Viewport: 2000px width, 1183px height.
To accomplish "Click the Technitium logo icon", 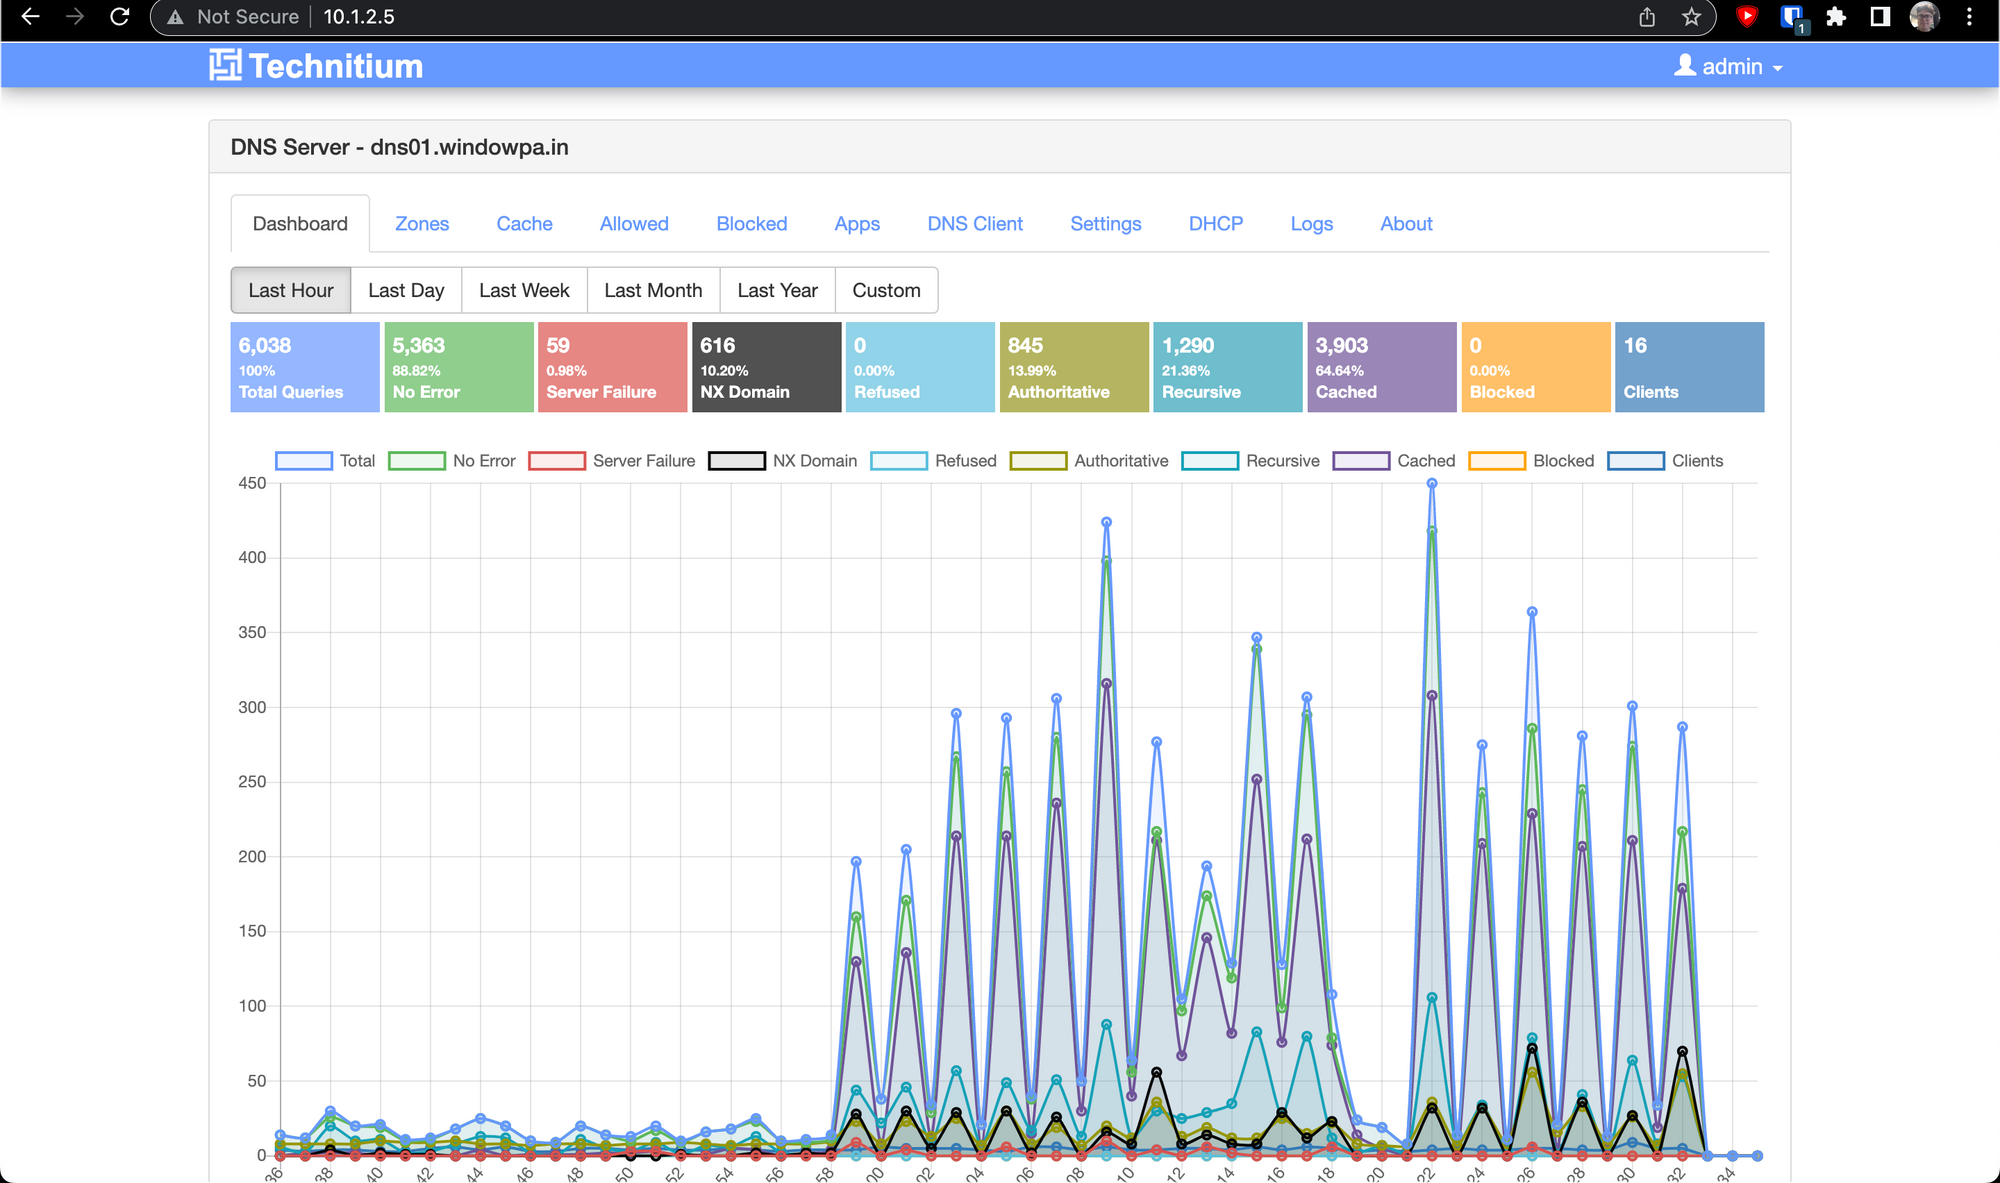I will 225,66.
